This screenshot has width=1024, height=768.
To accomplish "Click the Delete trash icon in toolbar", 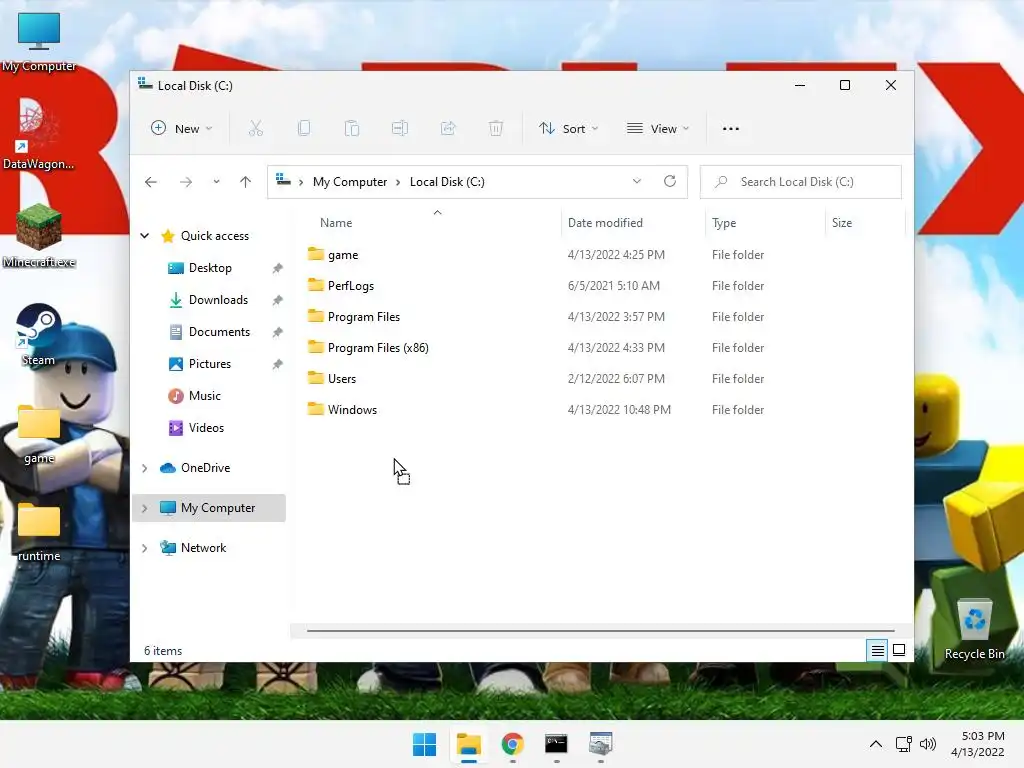I will (x=496, y=129).
